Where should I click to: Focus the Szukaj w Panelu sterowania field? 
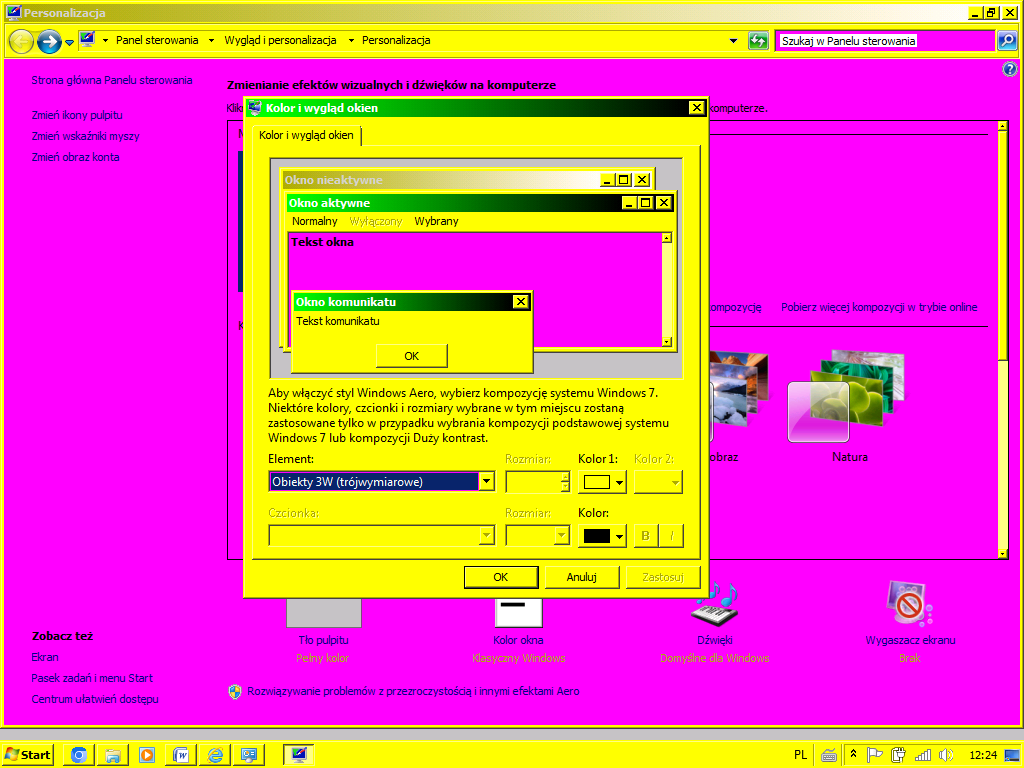884,40
